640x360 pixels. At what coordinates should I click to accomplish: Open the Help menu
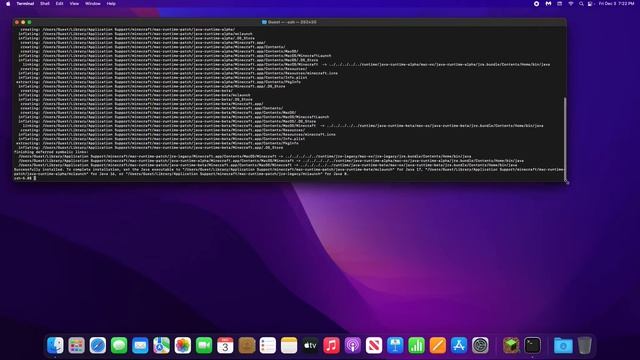coord(111,4)
